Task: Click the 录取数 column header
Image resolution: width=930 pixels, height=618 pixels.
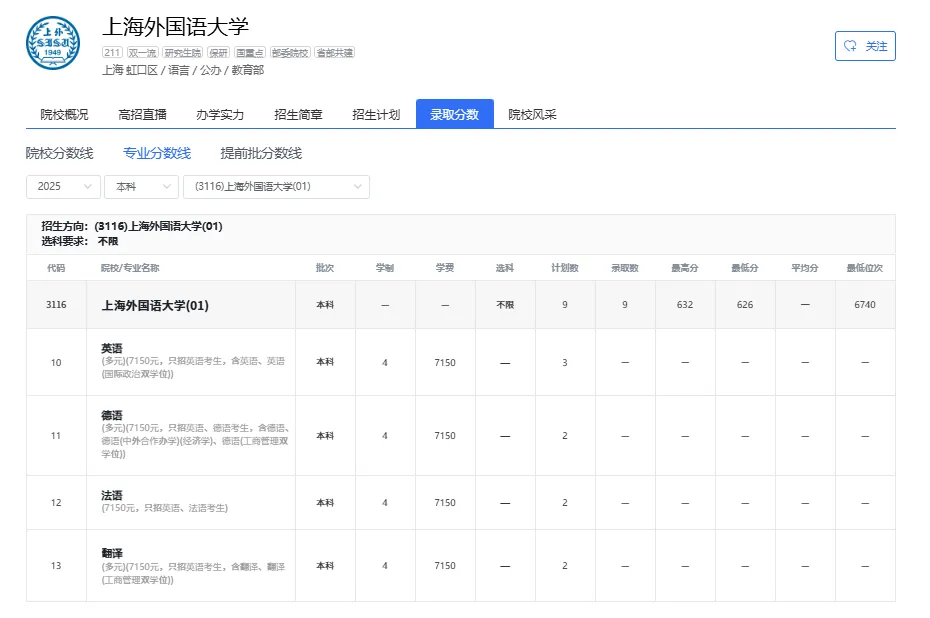Action: (625, 268)
